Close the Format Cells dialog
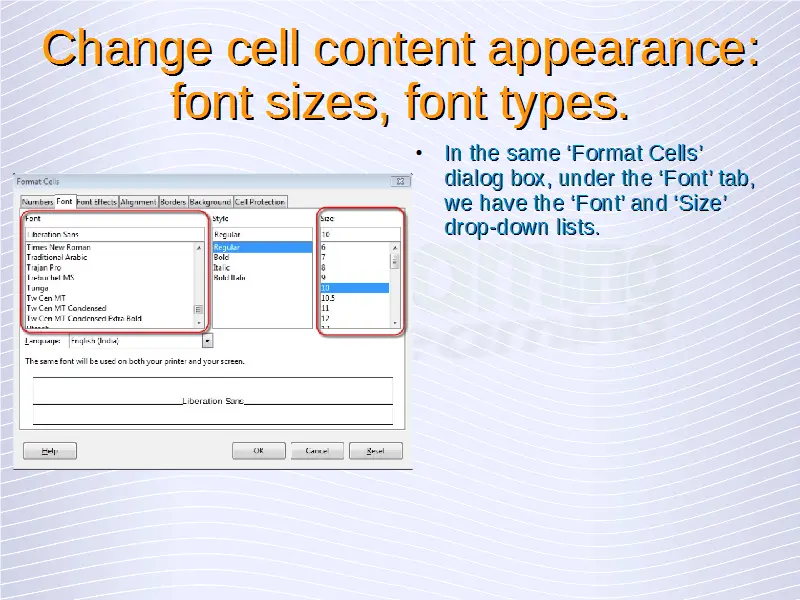The image size is (800, 600). click(401, 182)
